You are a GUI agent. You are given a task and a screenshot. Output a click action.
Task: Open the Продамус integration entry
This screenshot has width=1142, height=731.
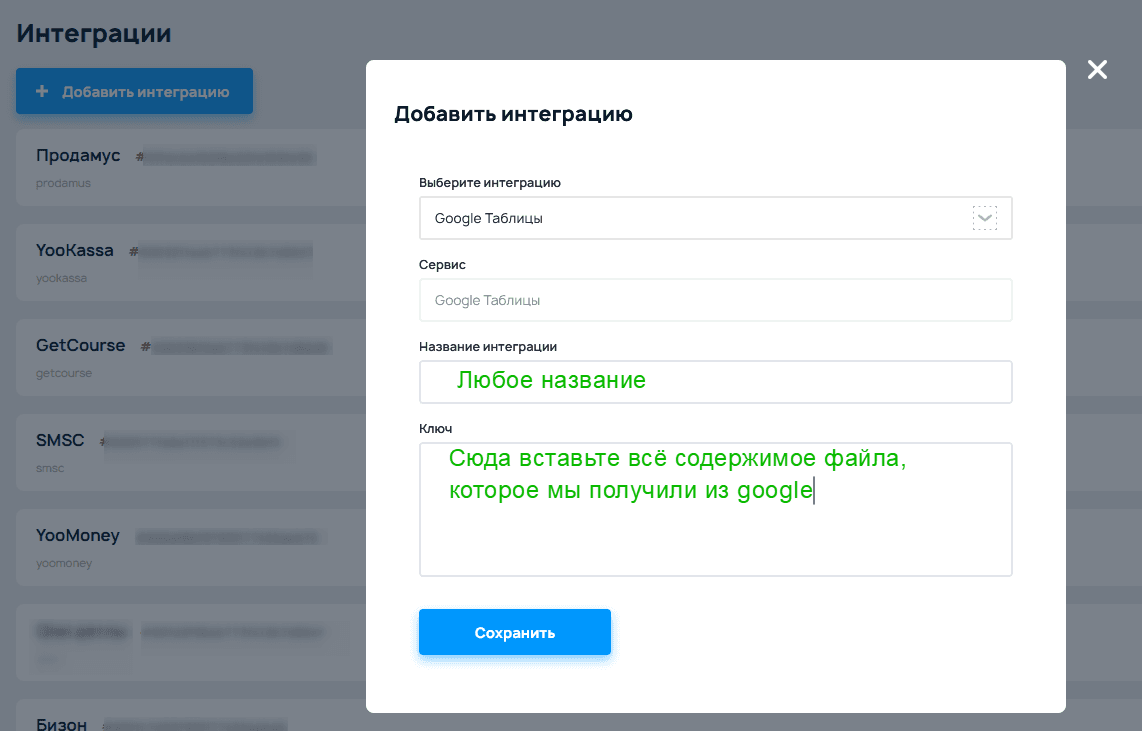pos(78,156)
